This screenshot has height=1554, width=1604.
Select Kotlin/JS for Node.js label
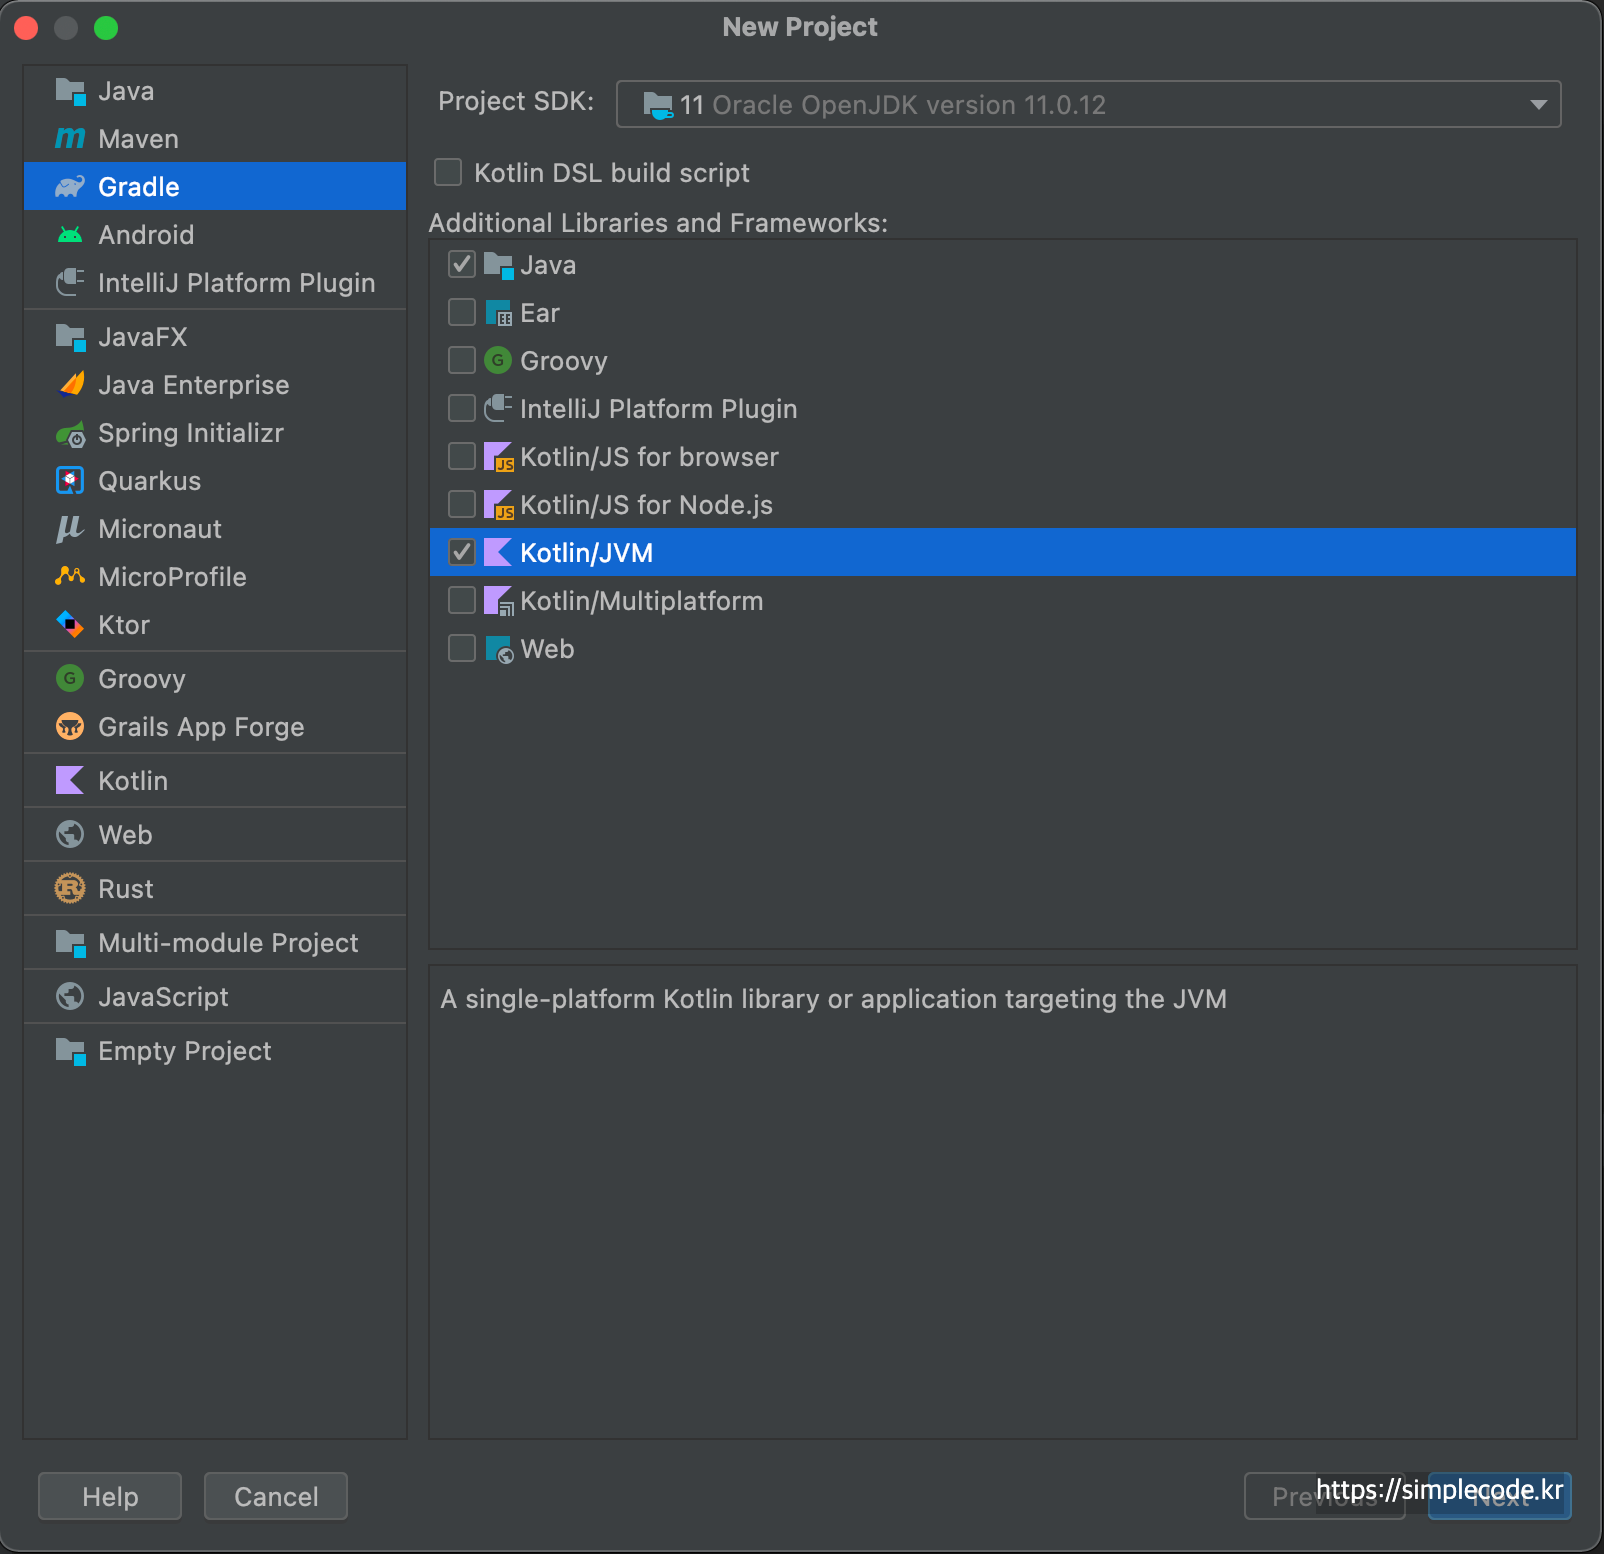pos(646,505)
